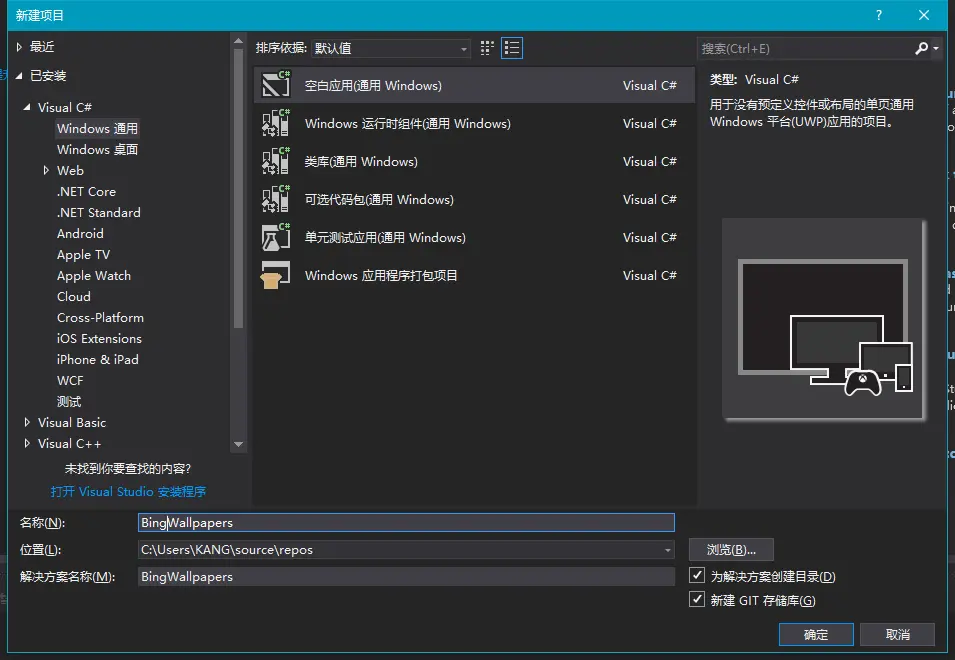
Task: Click the search magnifier icon
Action: pos(921,48)
